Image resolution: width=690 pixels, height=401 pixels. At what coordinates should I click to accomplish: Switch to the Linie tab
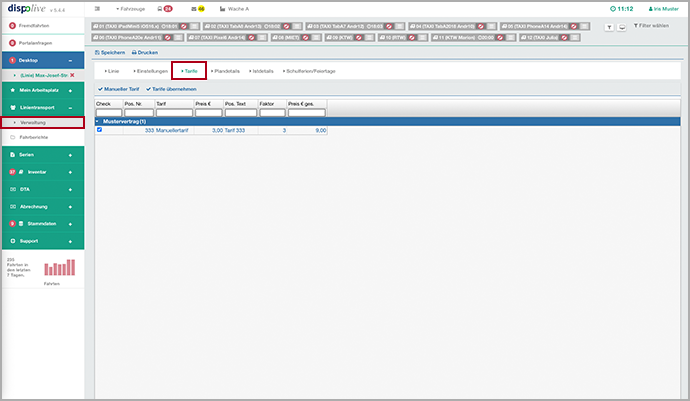click(112, 71)
